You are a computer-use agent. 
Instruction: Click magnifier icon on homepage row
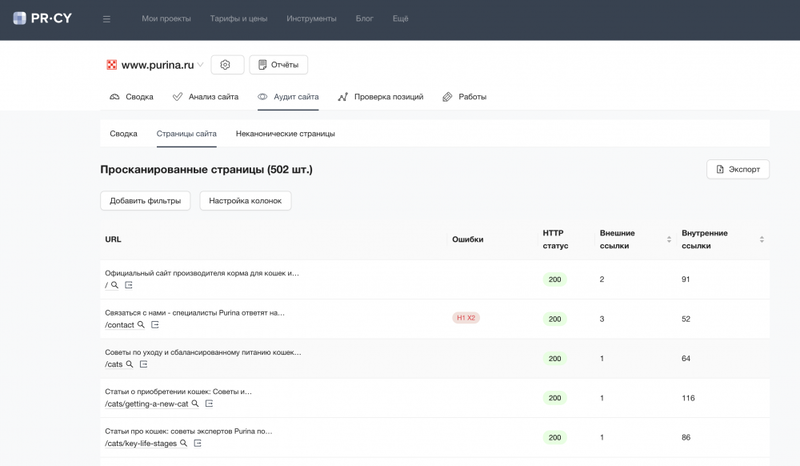coord(115,285)
